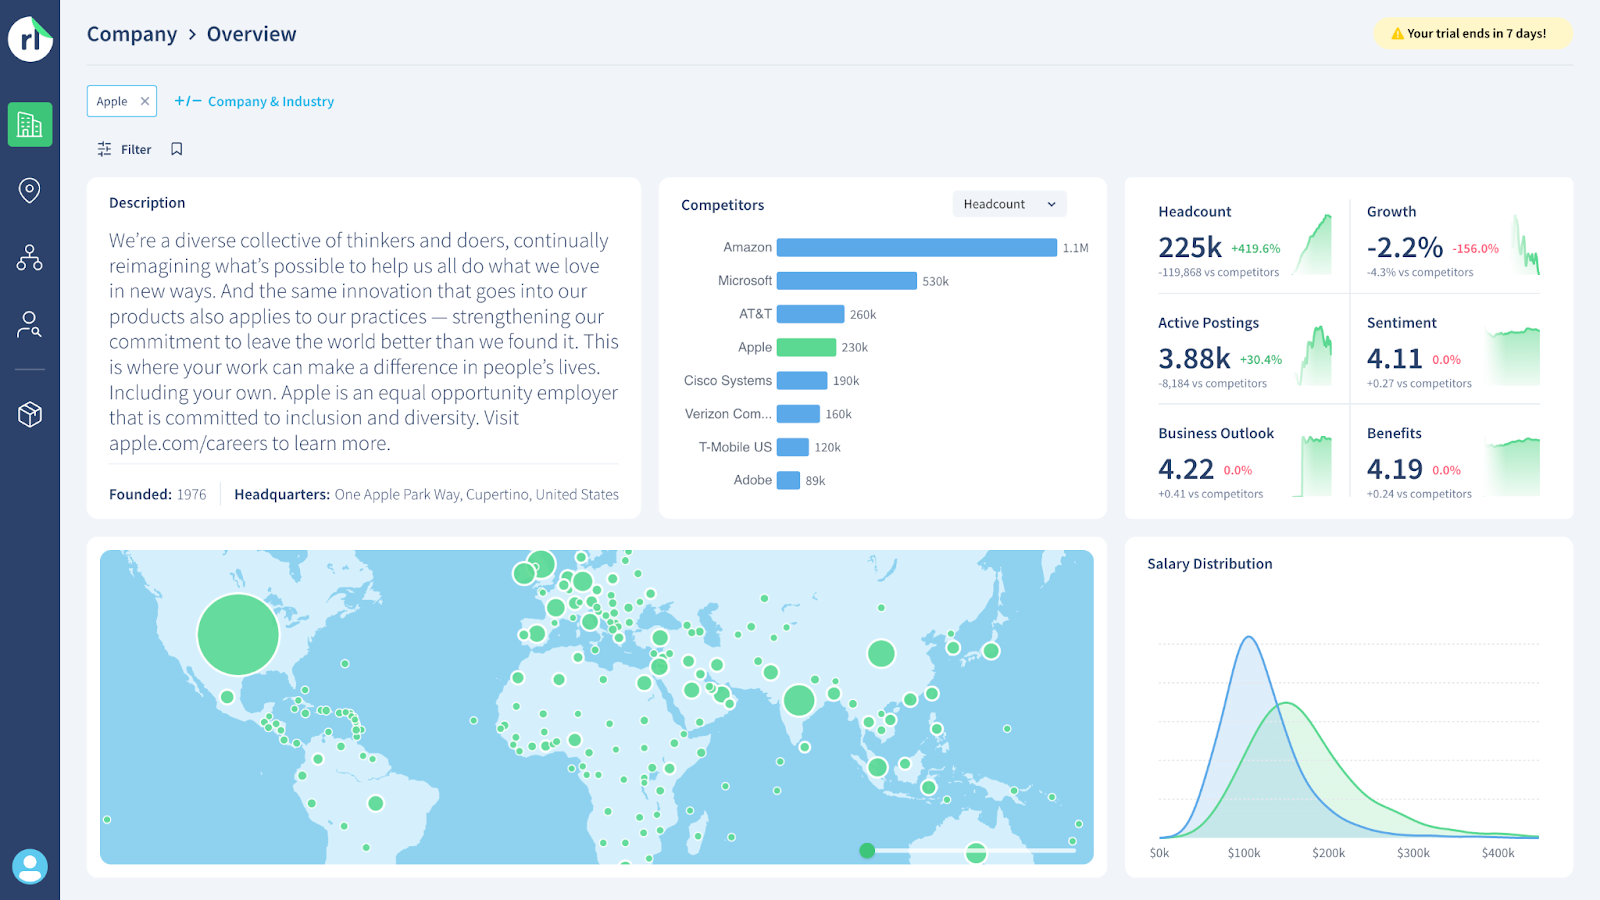Click the Microsoft competitor bar
Viewport: 1600px width, 900px height.
pyautogui.click(x=846, y=281)
